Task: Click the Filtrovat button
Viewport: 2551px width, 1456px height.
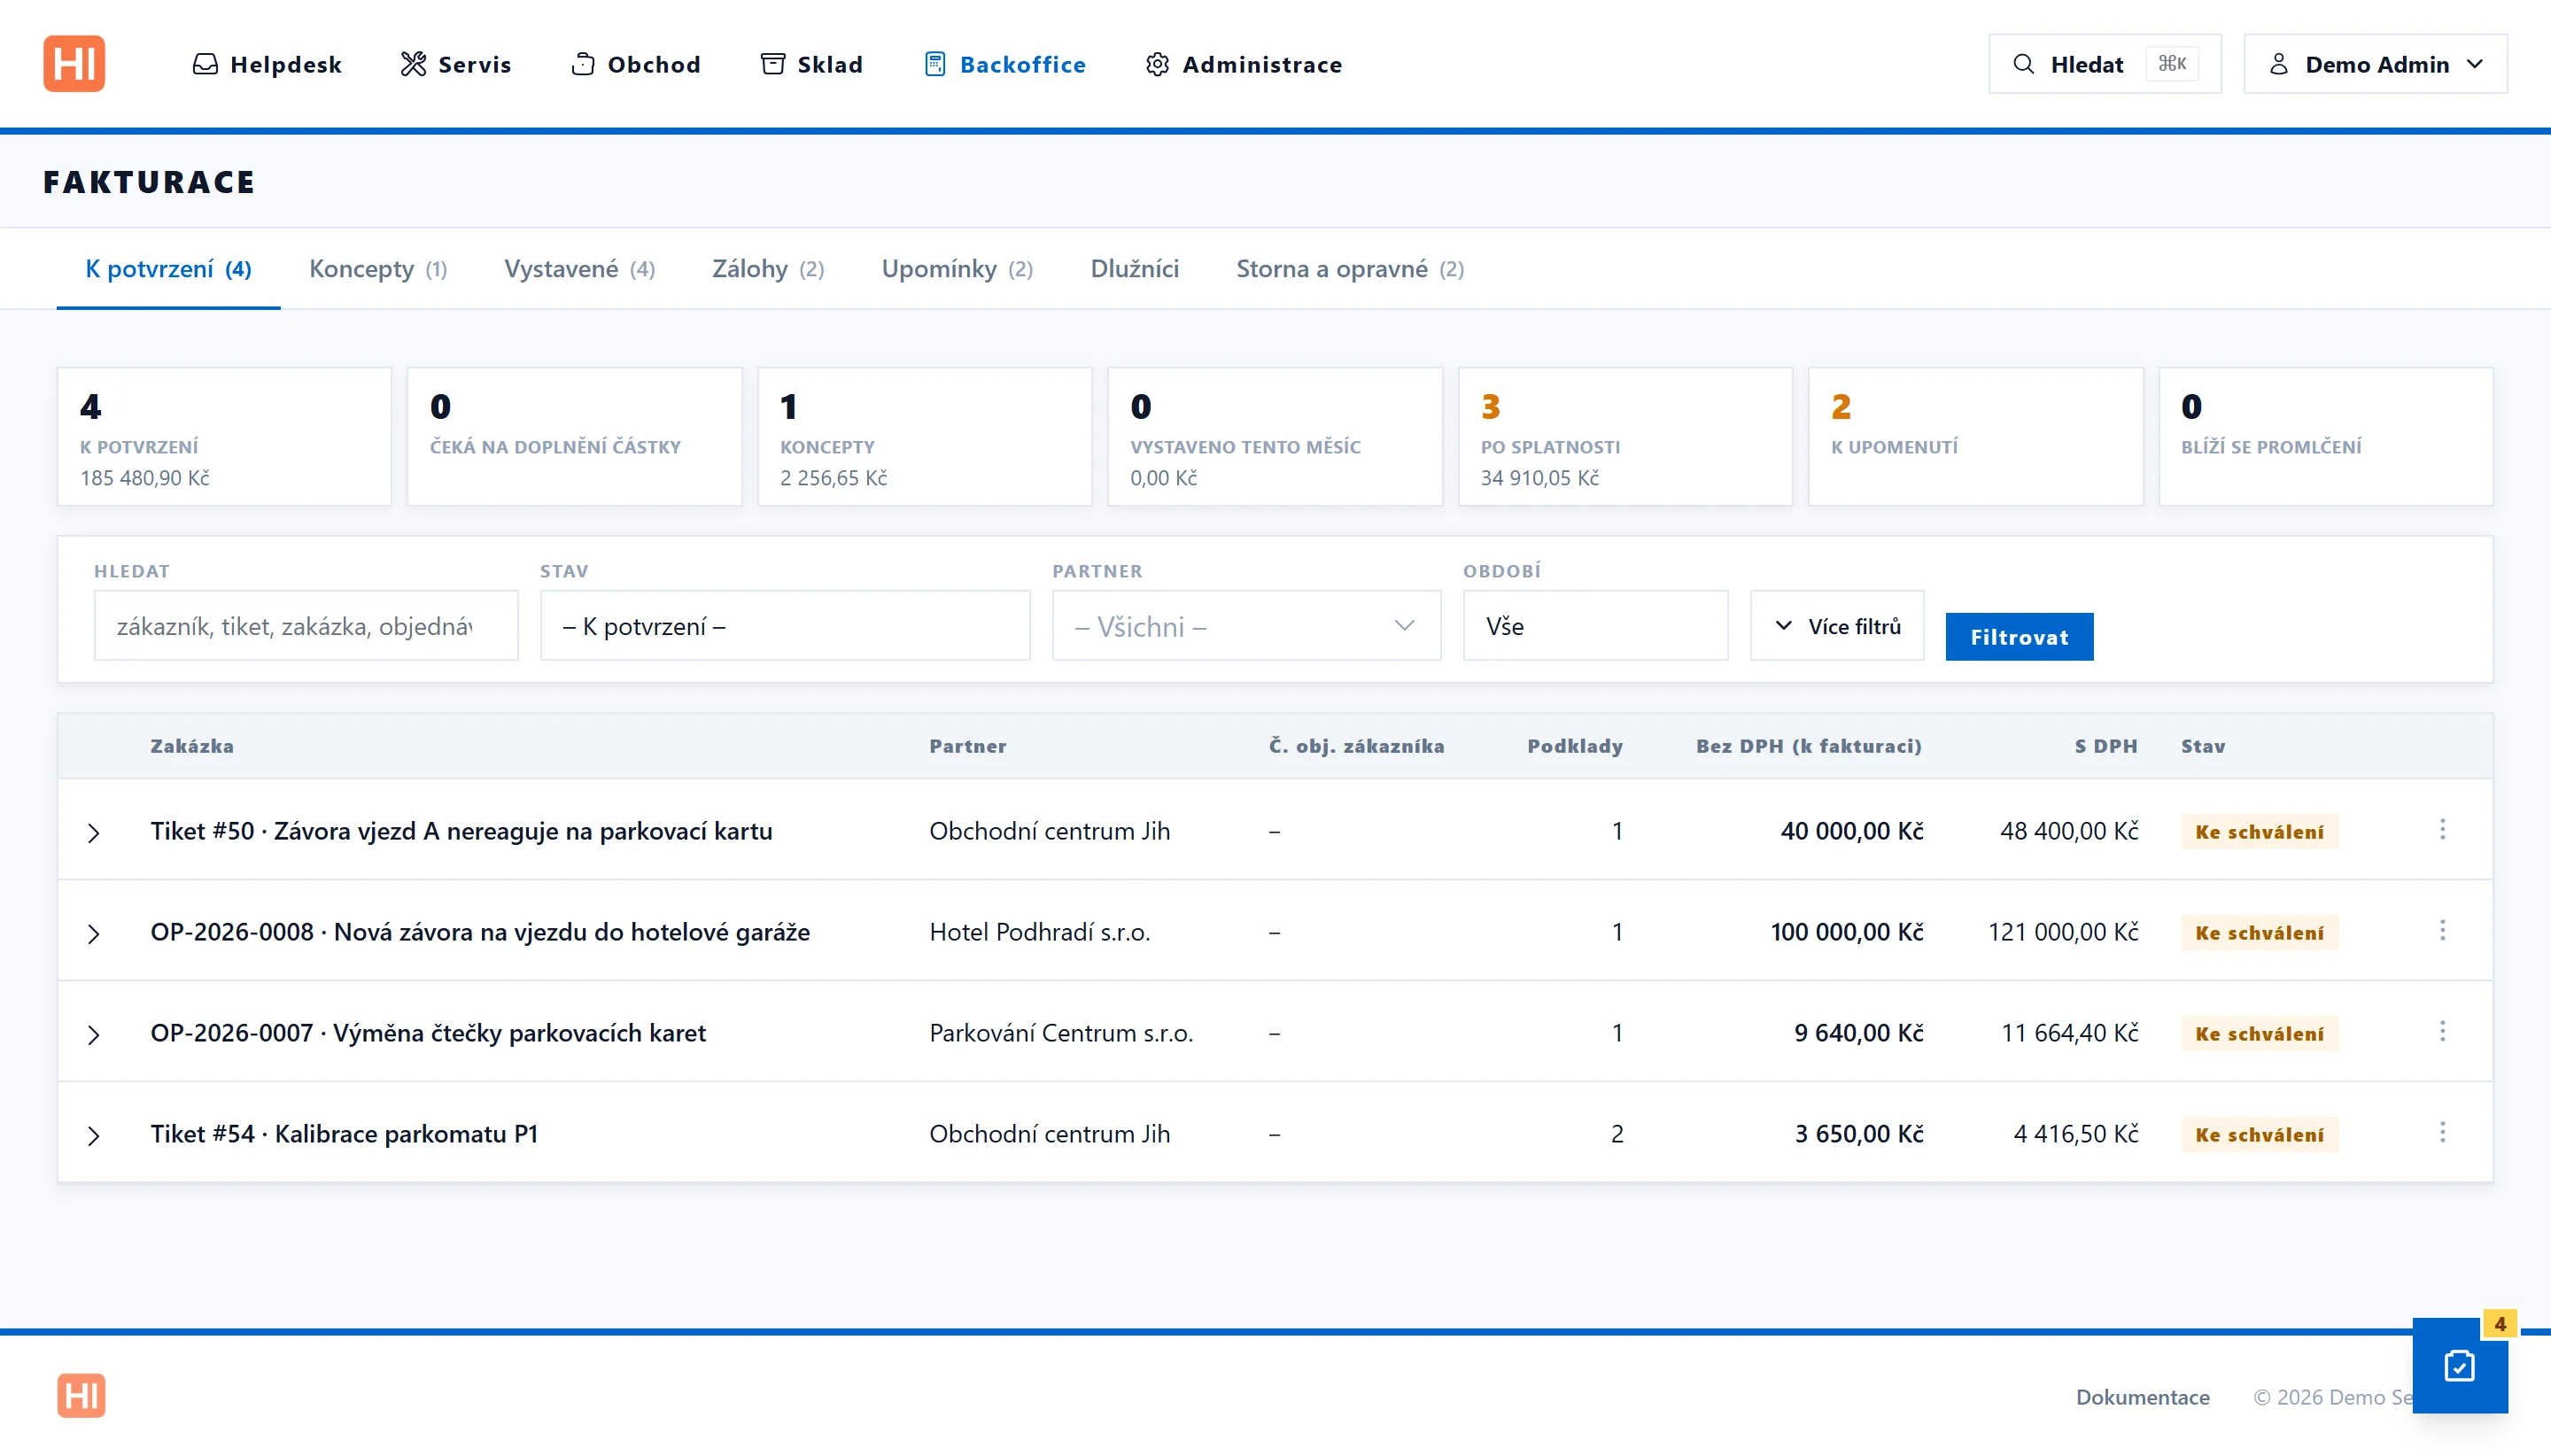Action: pyautogui.click(x=2019, y=637)
